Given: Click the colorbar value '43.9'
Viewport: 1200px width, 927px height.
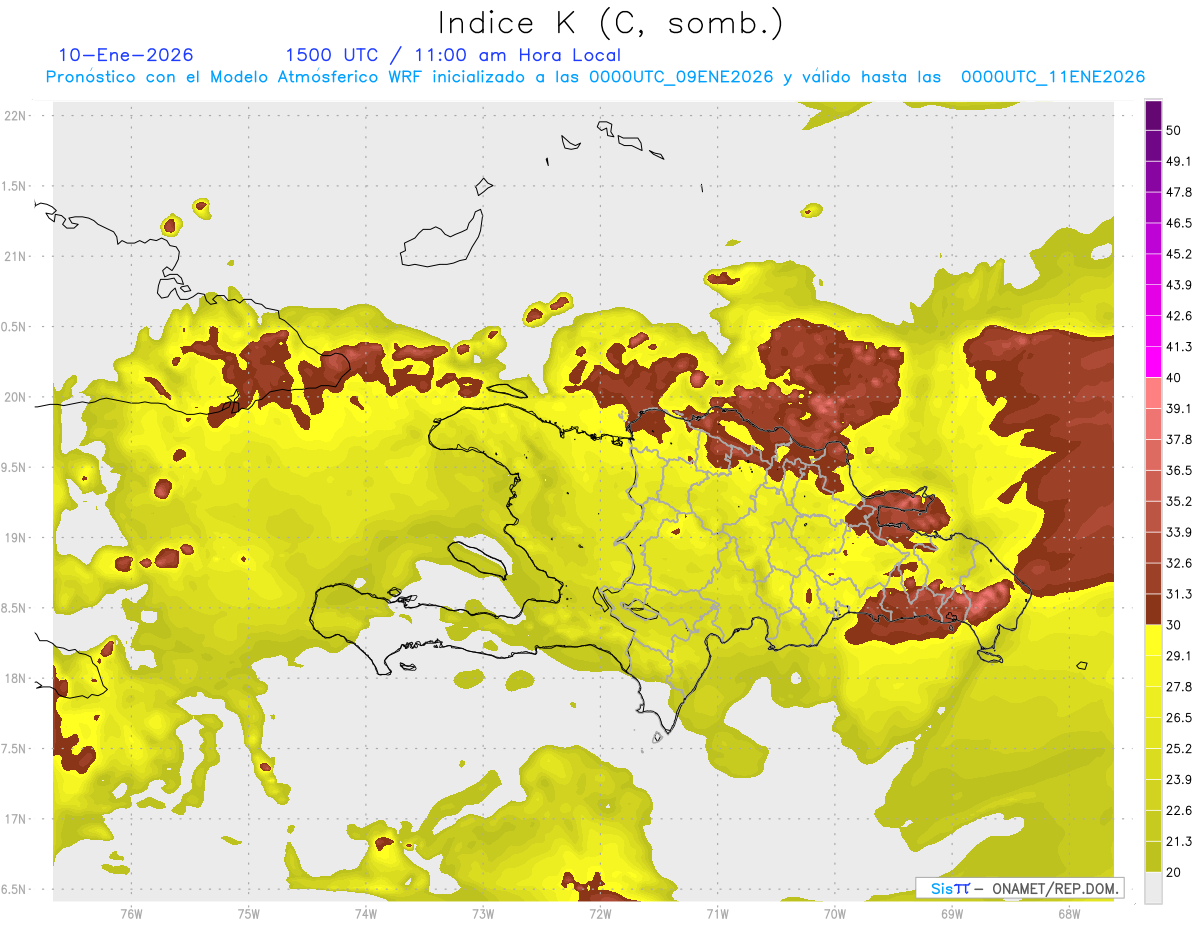Looking at the screenshot, I should [x=1179, y=285].
